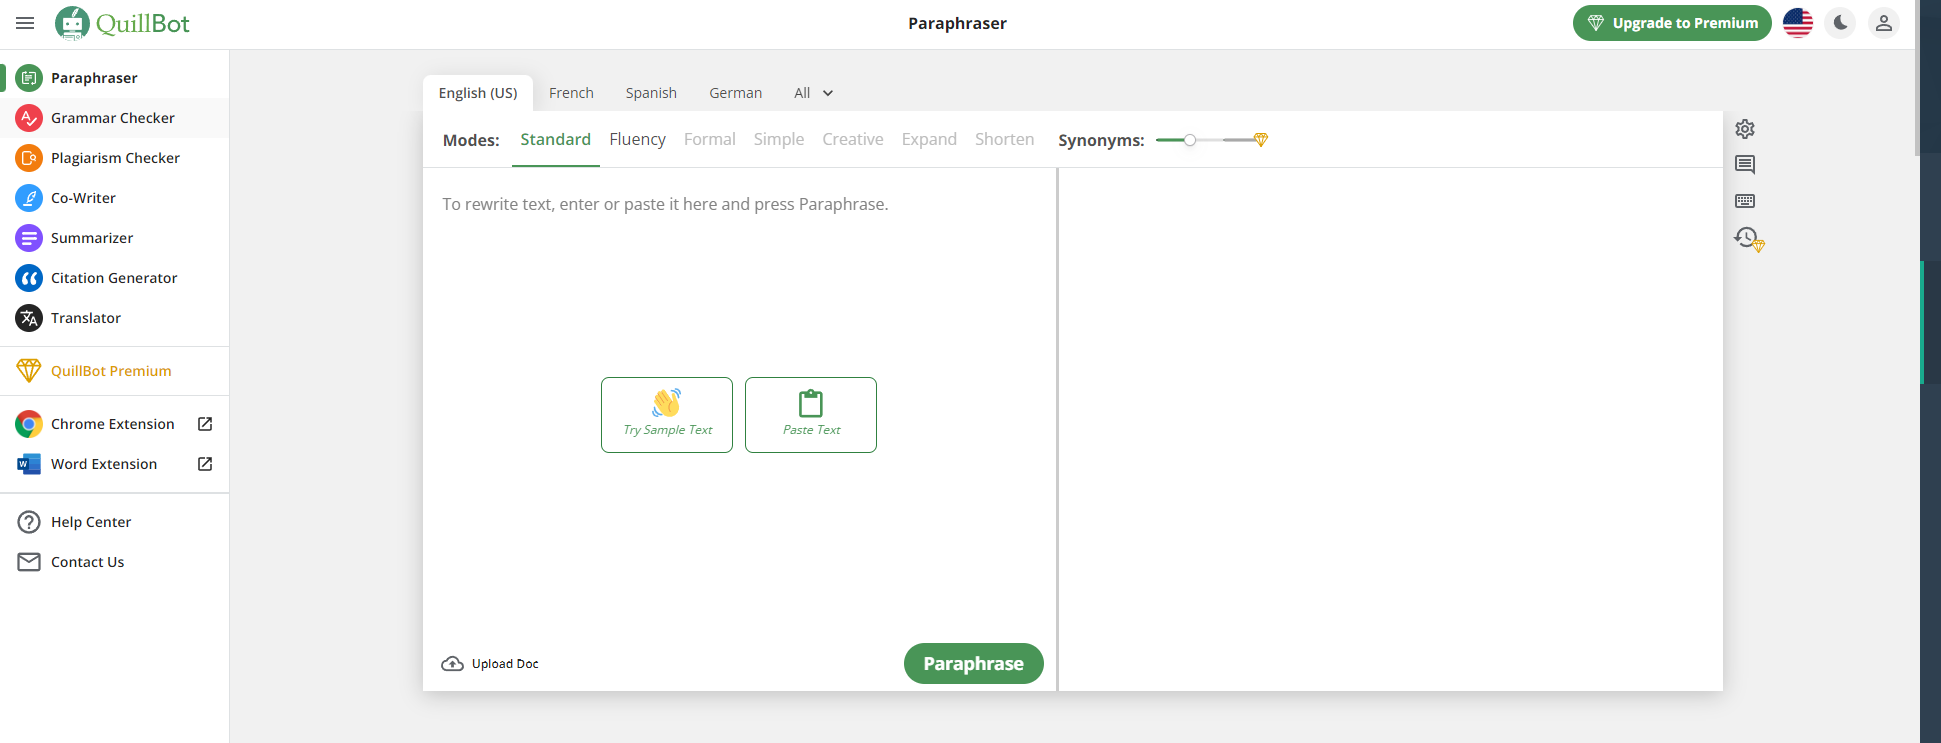Click QuillBot Premium diamond icon
1941x743 pixels.
(29, 371)
